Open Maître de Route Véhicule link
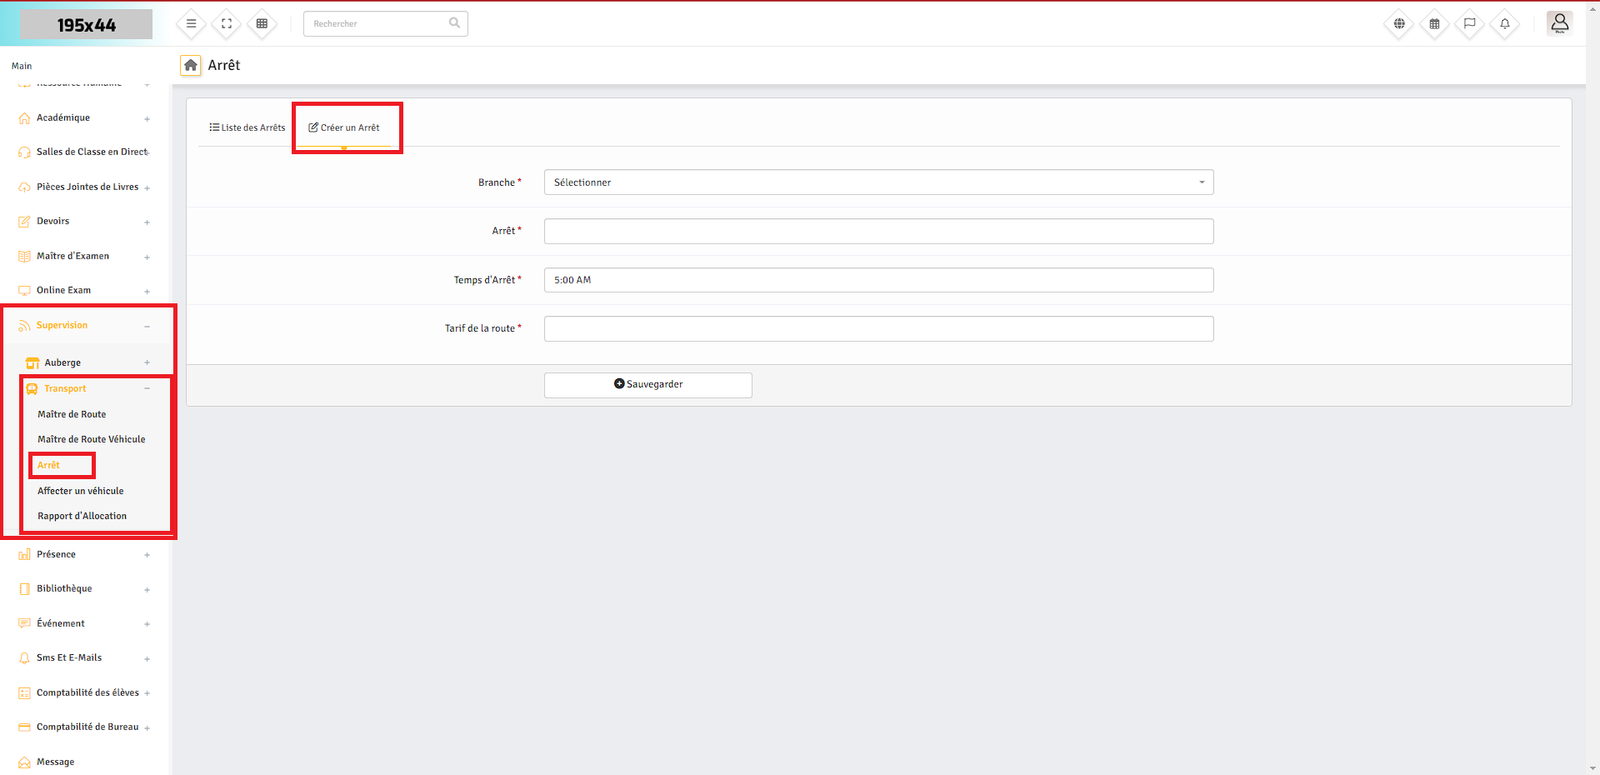 (x=91, y=440)
